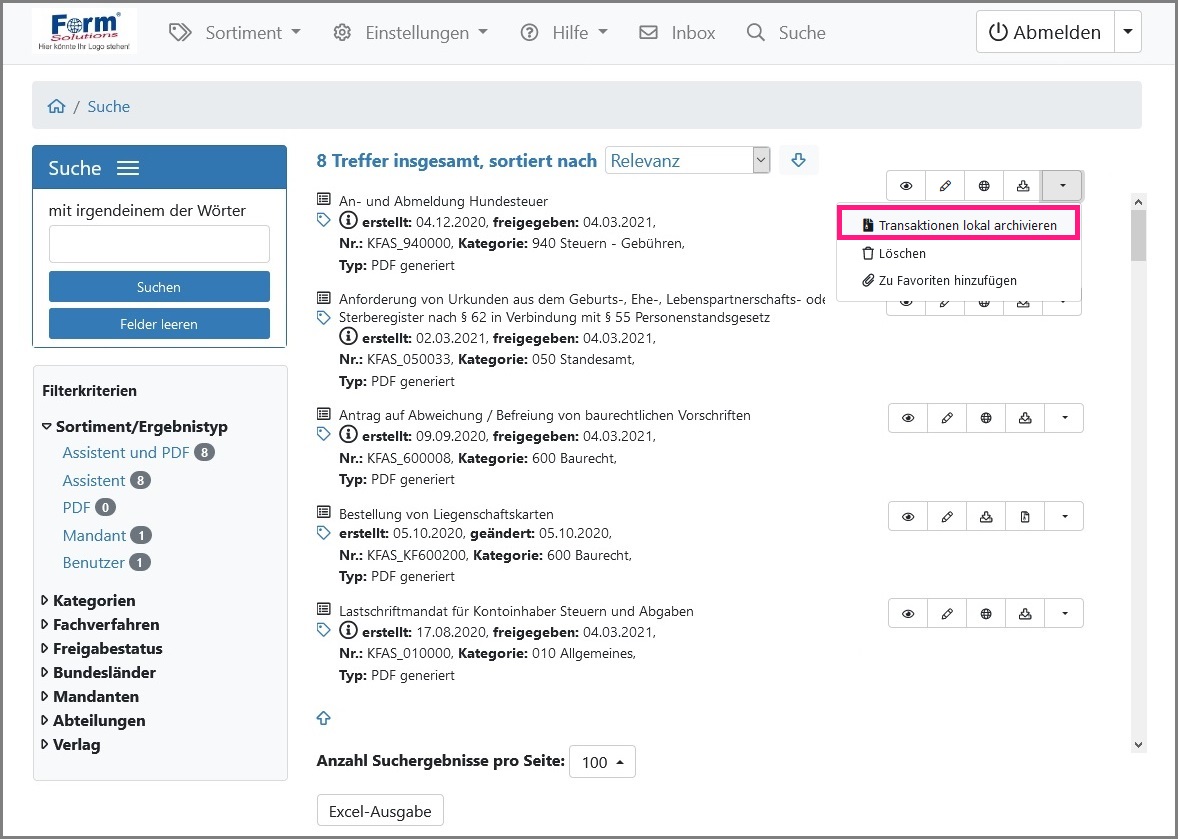1180x840 pixels.
Task: Preview Bestellung von Liegenschaftskarten via eye icon
Action: pyautogui.click(x=908, y=517)
